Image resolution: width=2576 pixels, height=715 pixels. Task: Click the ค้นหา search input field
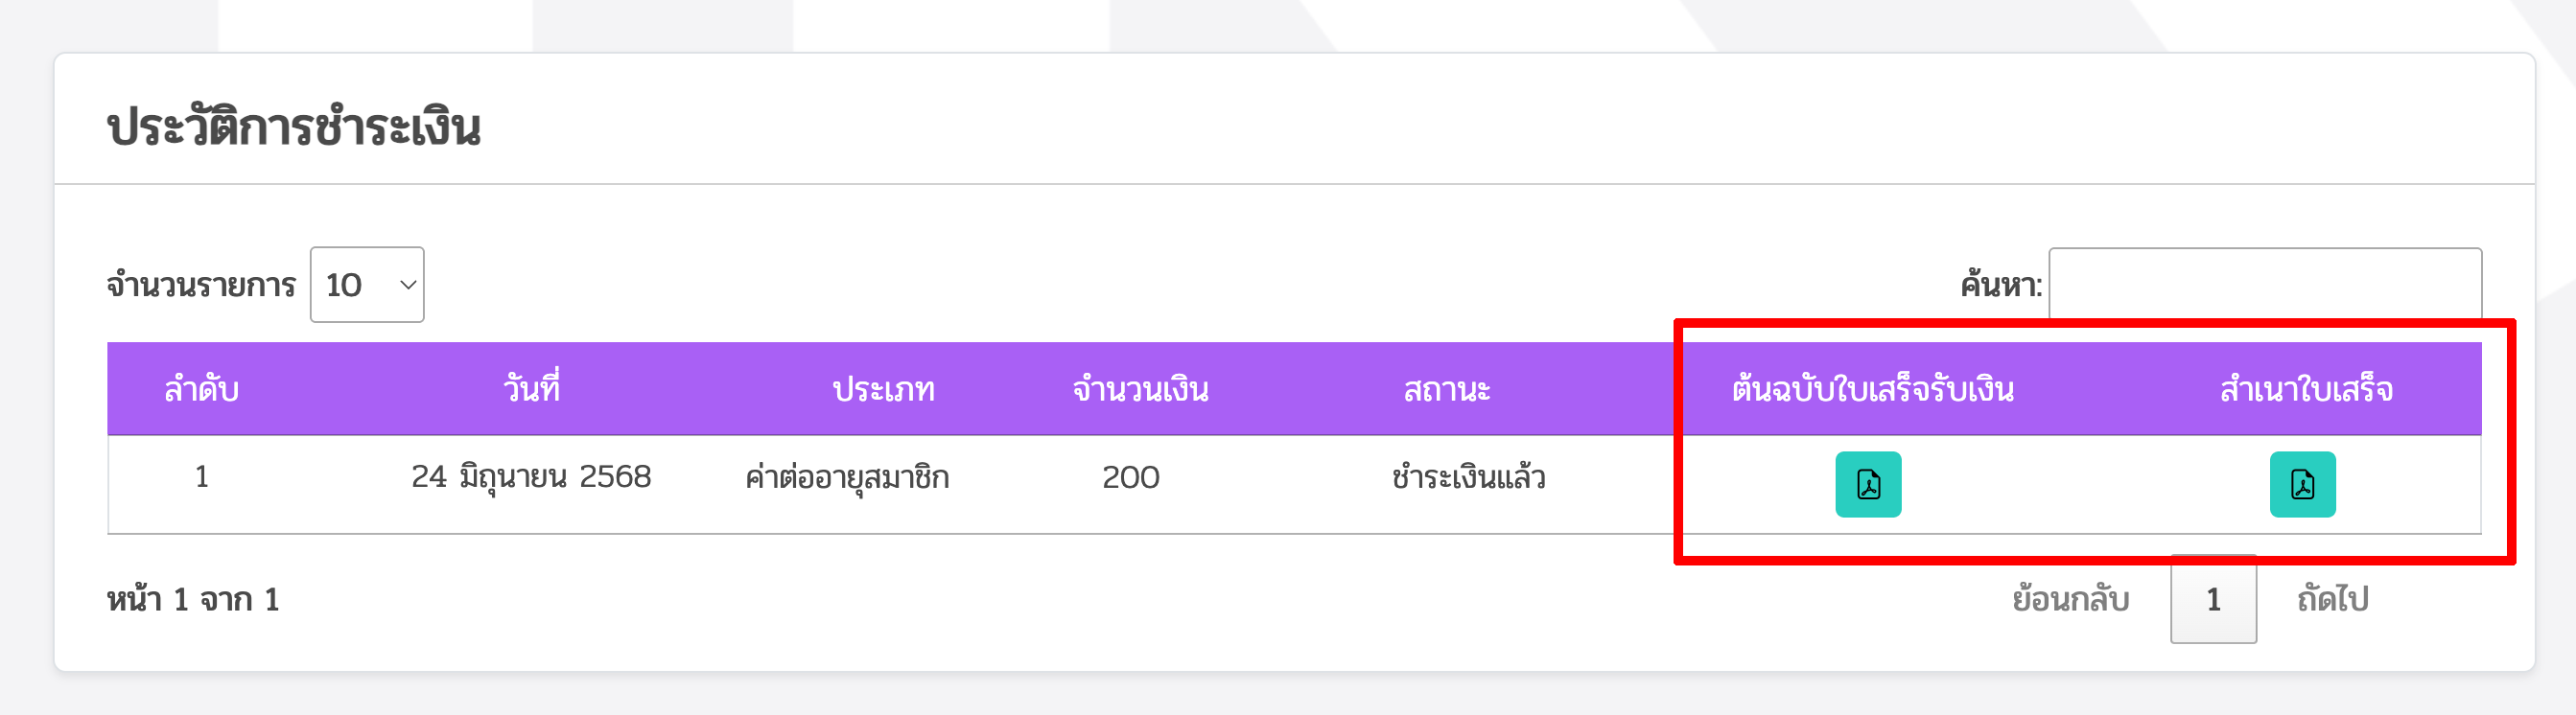[x=2264, y=285]
